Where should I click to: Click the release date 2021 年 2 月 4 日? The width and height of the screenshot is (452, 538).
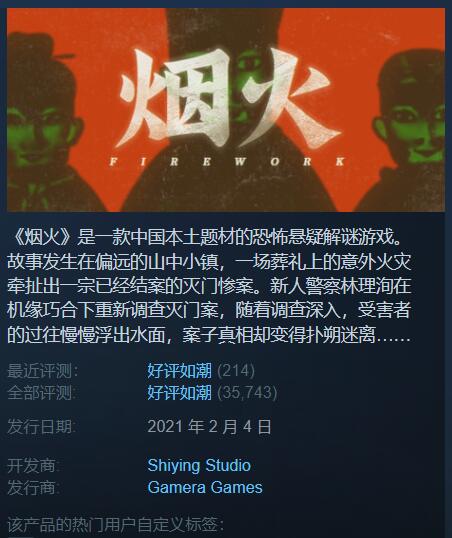pyautogui.click(x=209, y=427)
